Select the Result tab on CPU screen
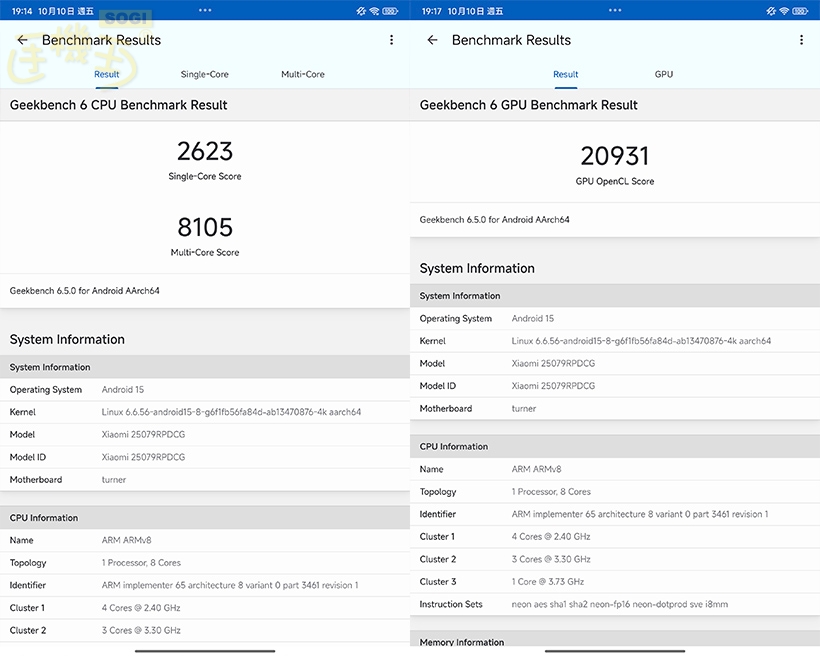This screenshot has width=820, height=656. (106, 74)
